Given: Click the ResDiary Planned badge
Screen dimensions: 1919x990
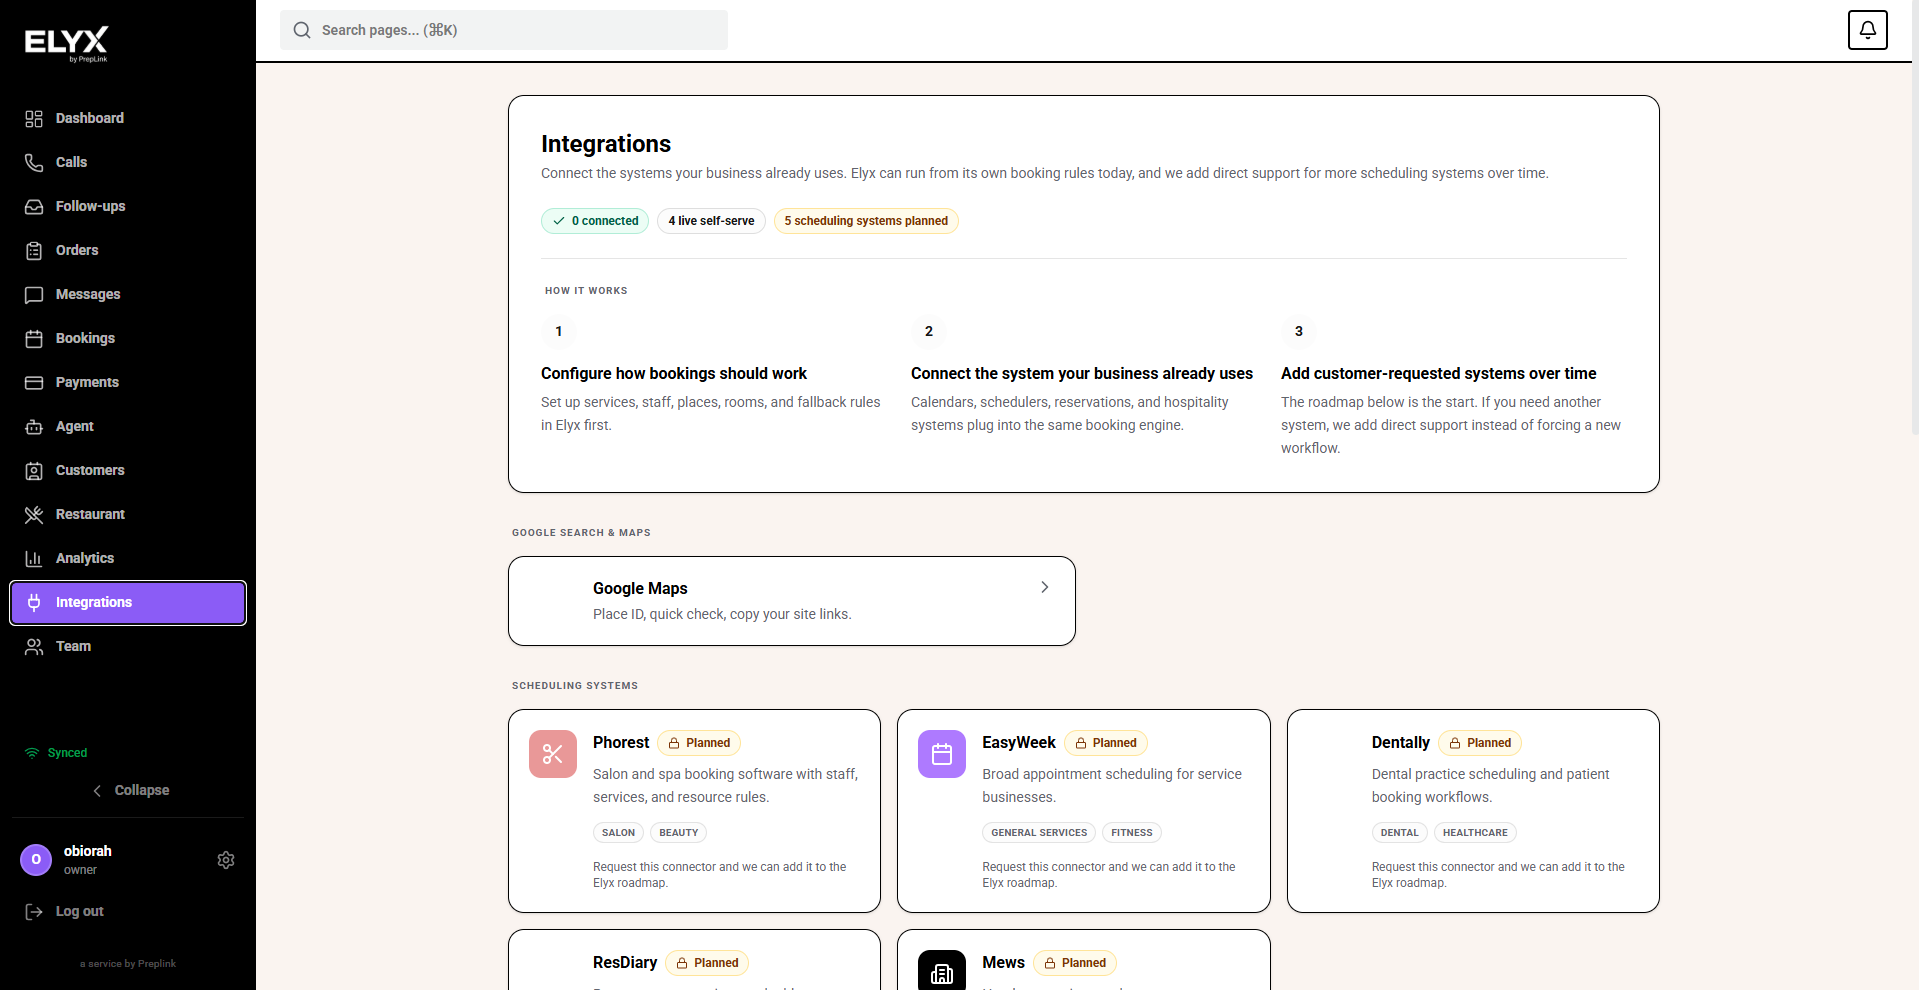Looking at the screenshot, I should point(707,963).
